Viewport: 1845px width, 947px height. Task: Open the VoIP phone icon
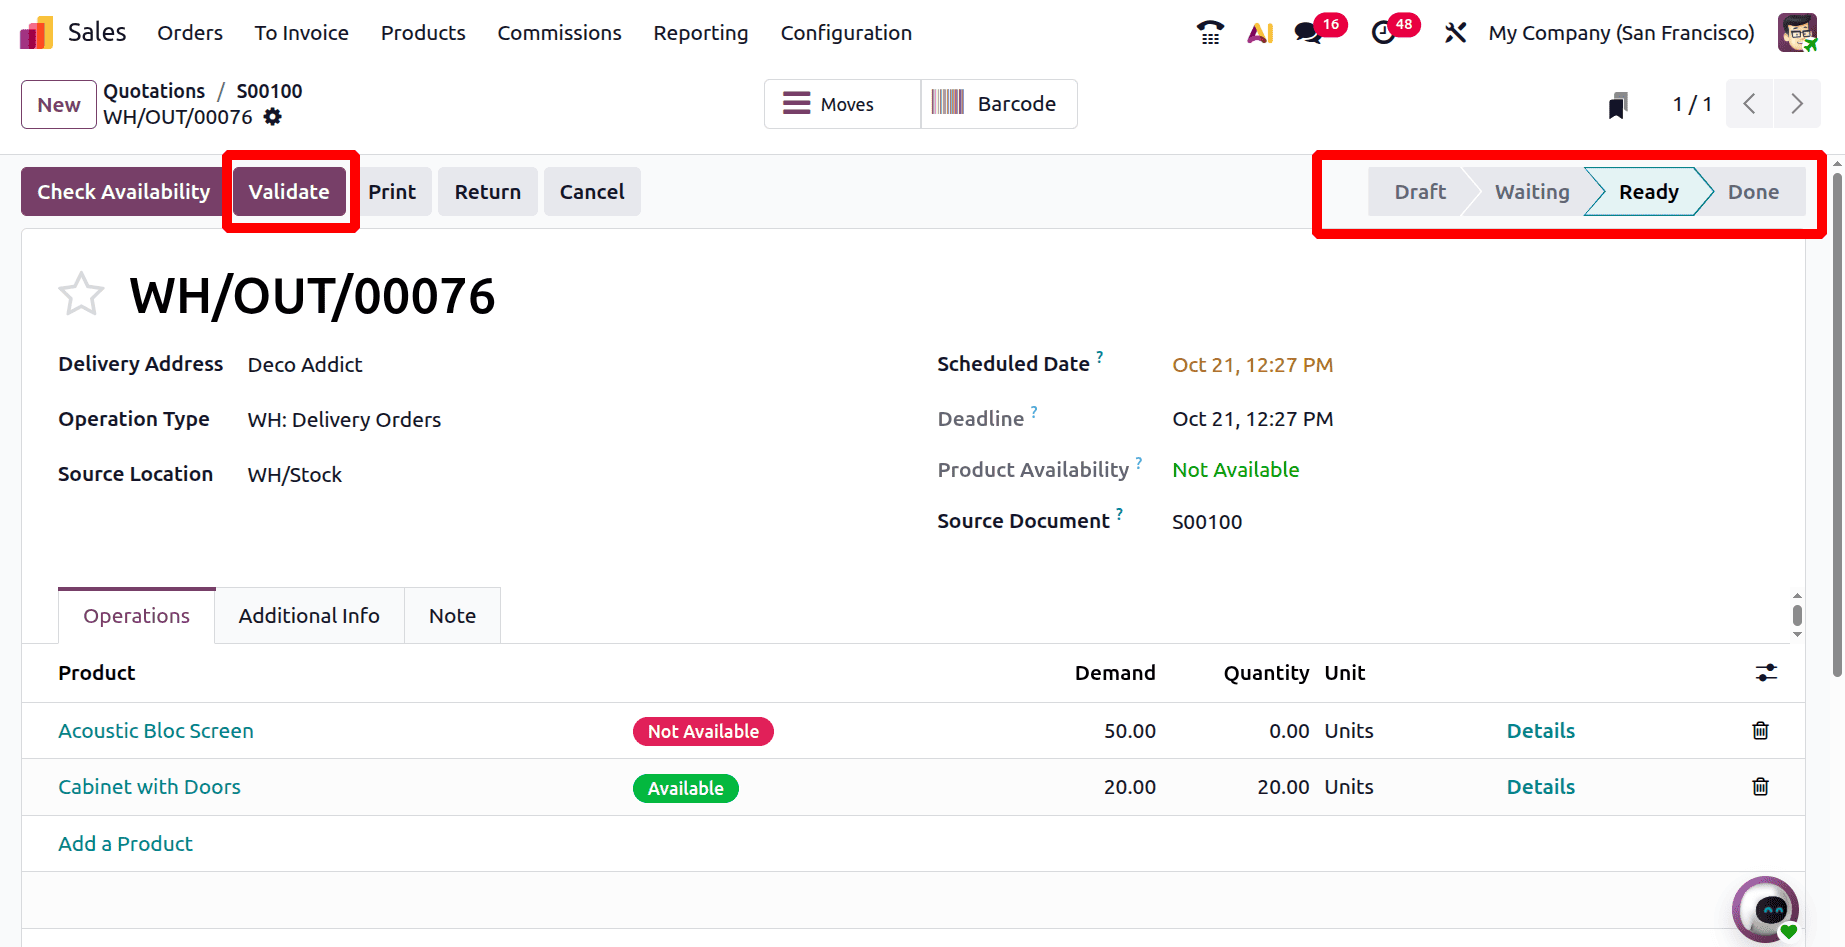(x=1210, y=33)
